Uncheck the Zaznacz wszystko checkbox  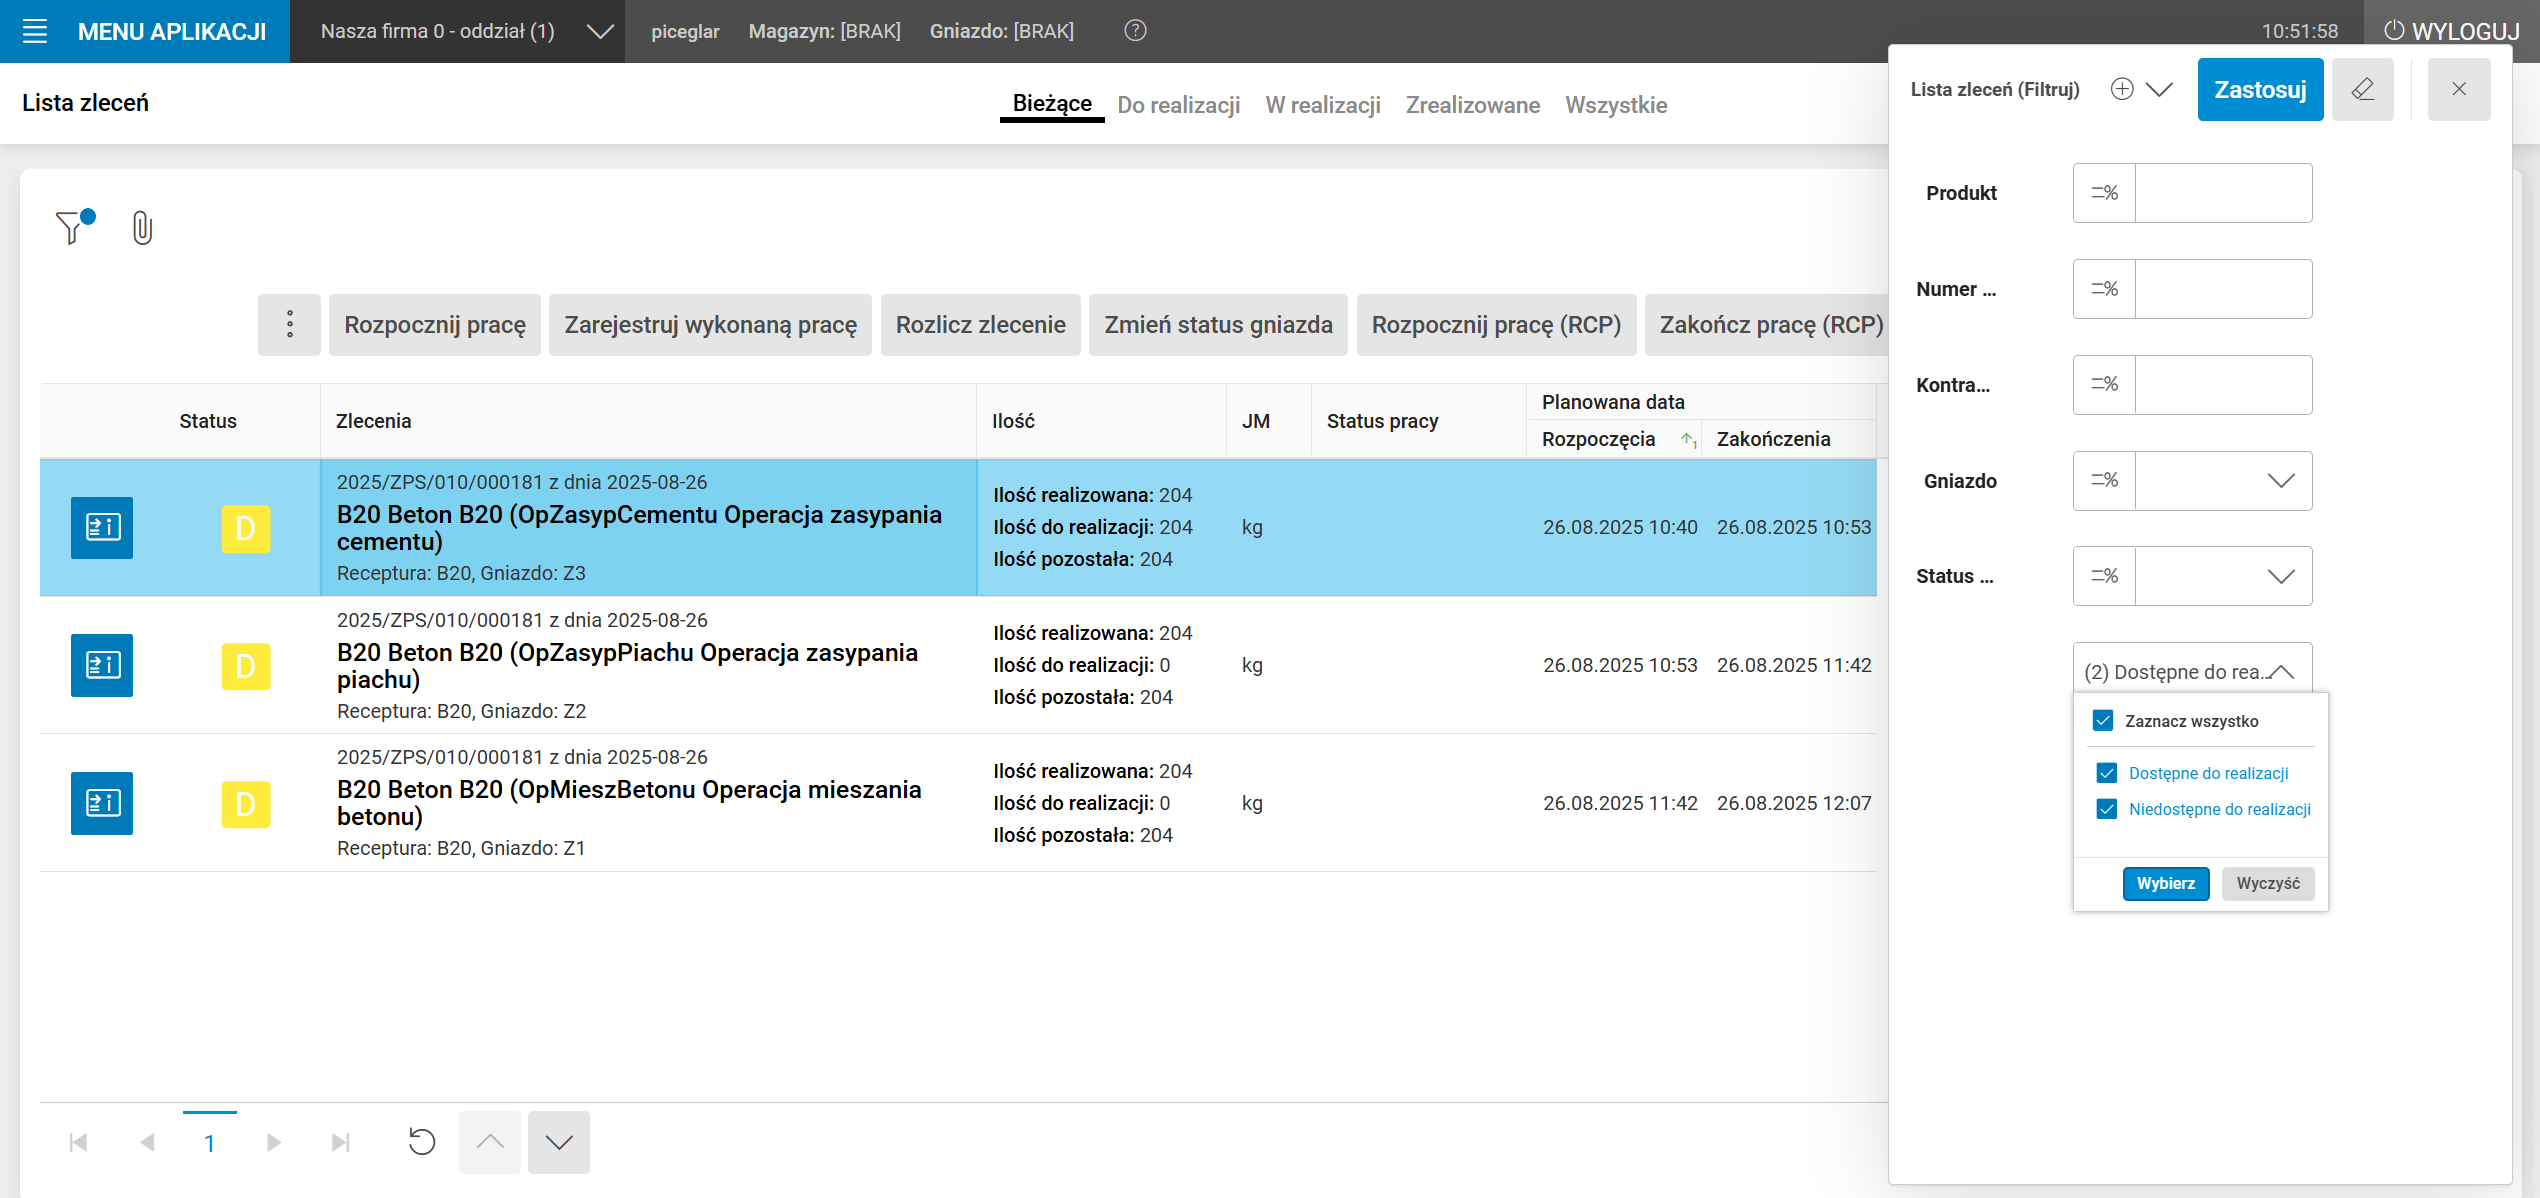(2105, 720)
